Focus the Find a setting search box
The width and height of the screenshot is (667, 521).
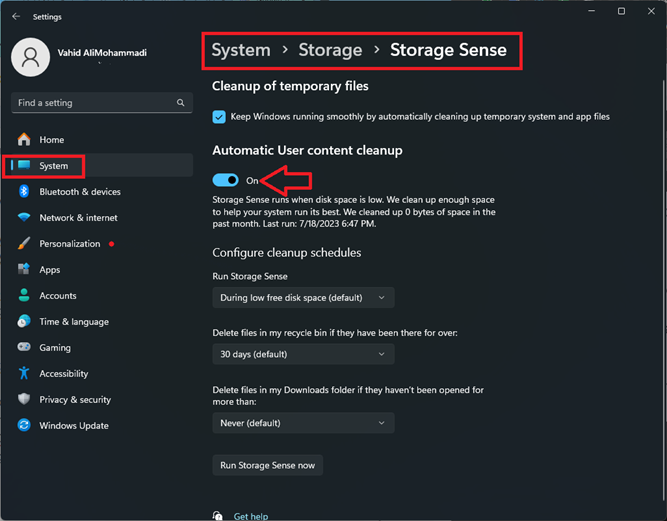102,102
